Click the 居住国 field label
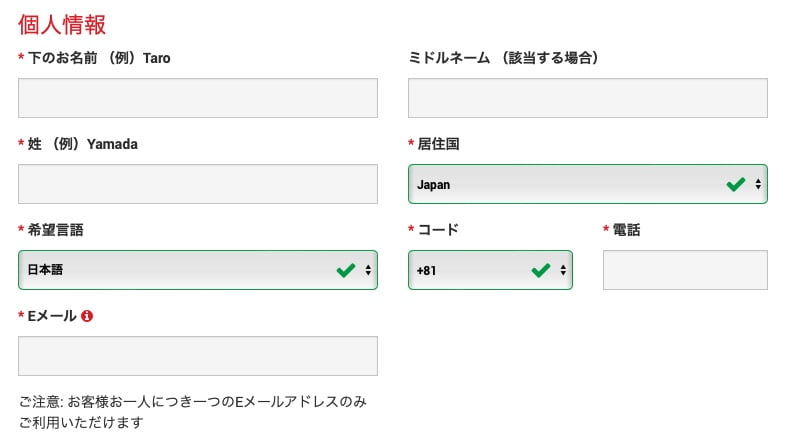Image resolution: width=788 pixels, height=439 pixels. coord(438,144)
